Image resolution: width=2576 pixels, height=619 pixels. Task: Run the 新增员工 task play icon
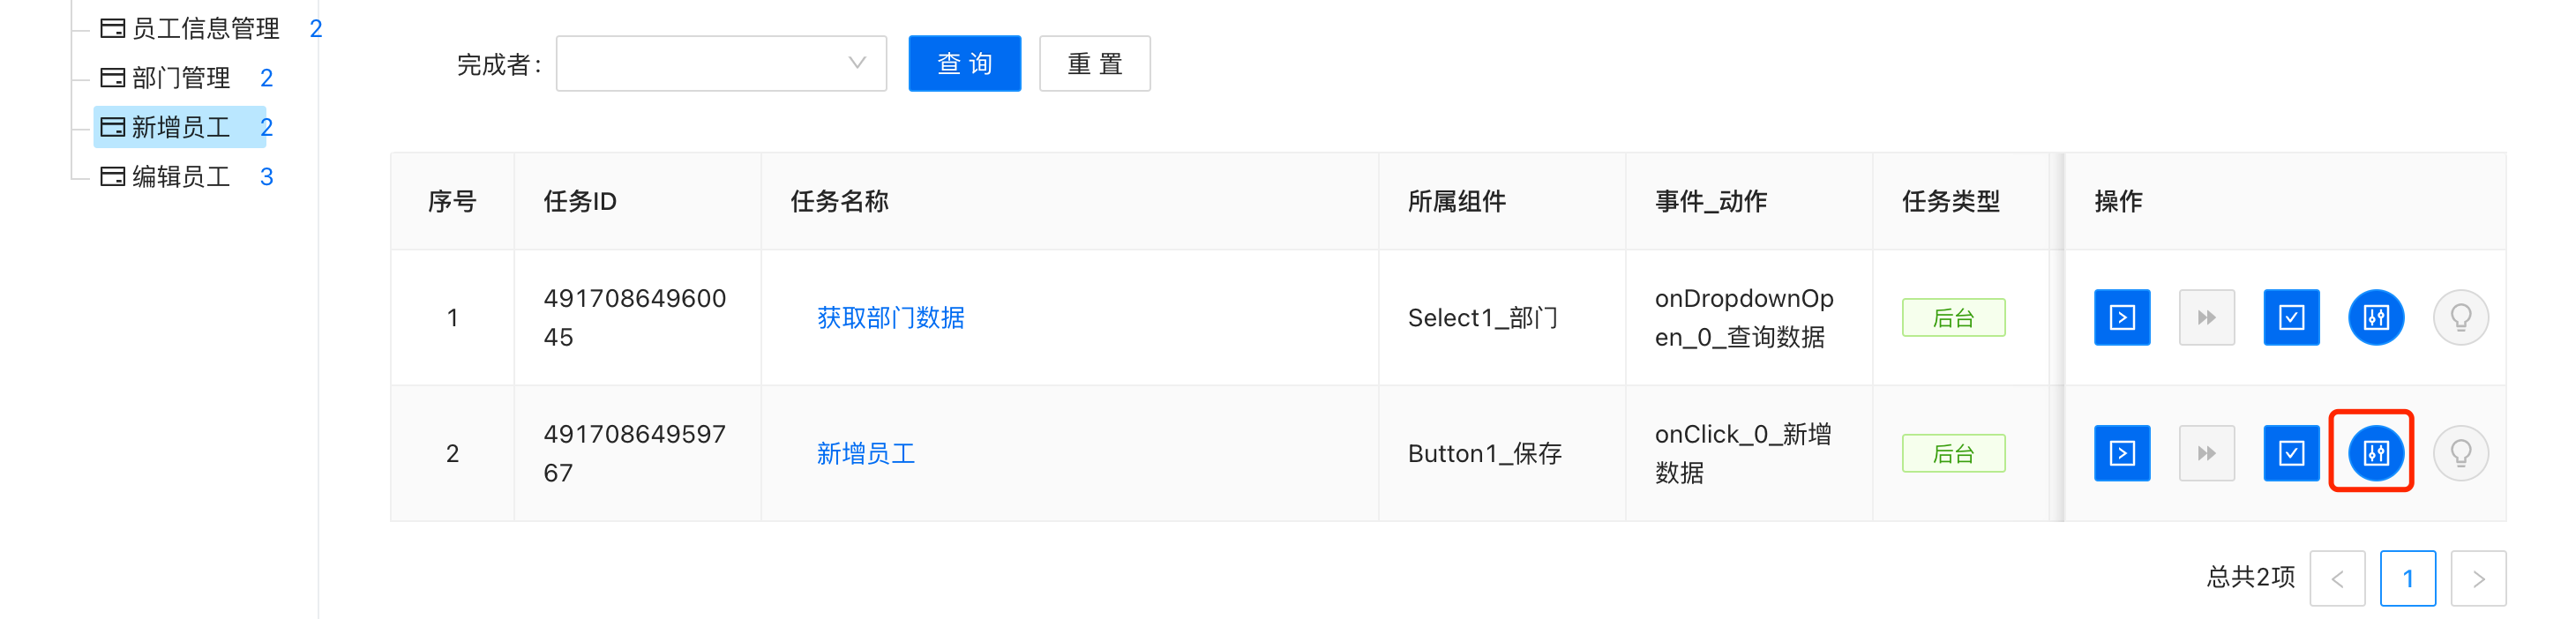2121,454
